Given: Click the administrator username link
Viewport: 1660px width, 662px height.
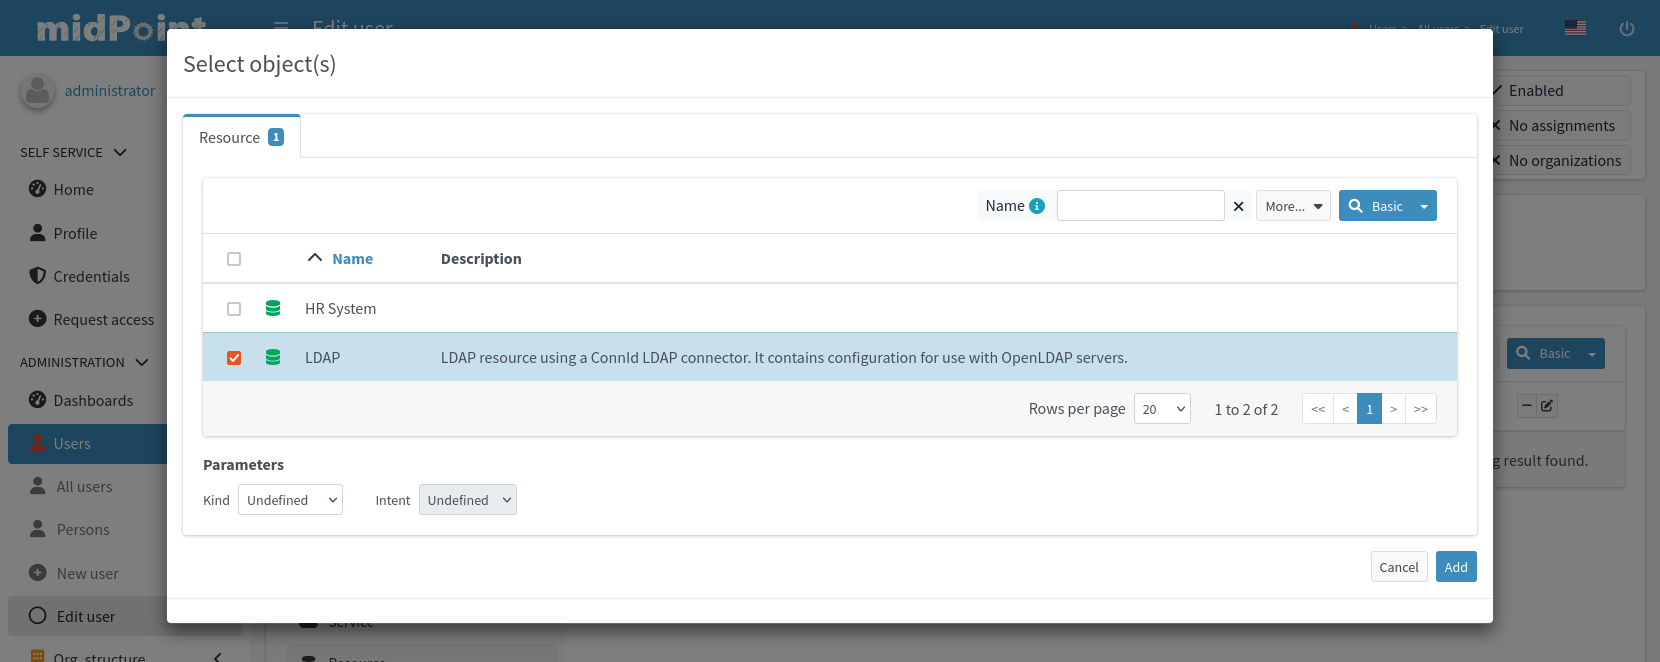Looking at the screenshot, I should tap(110, 91).
